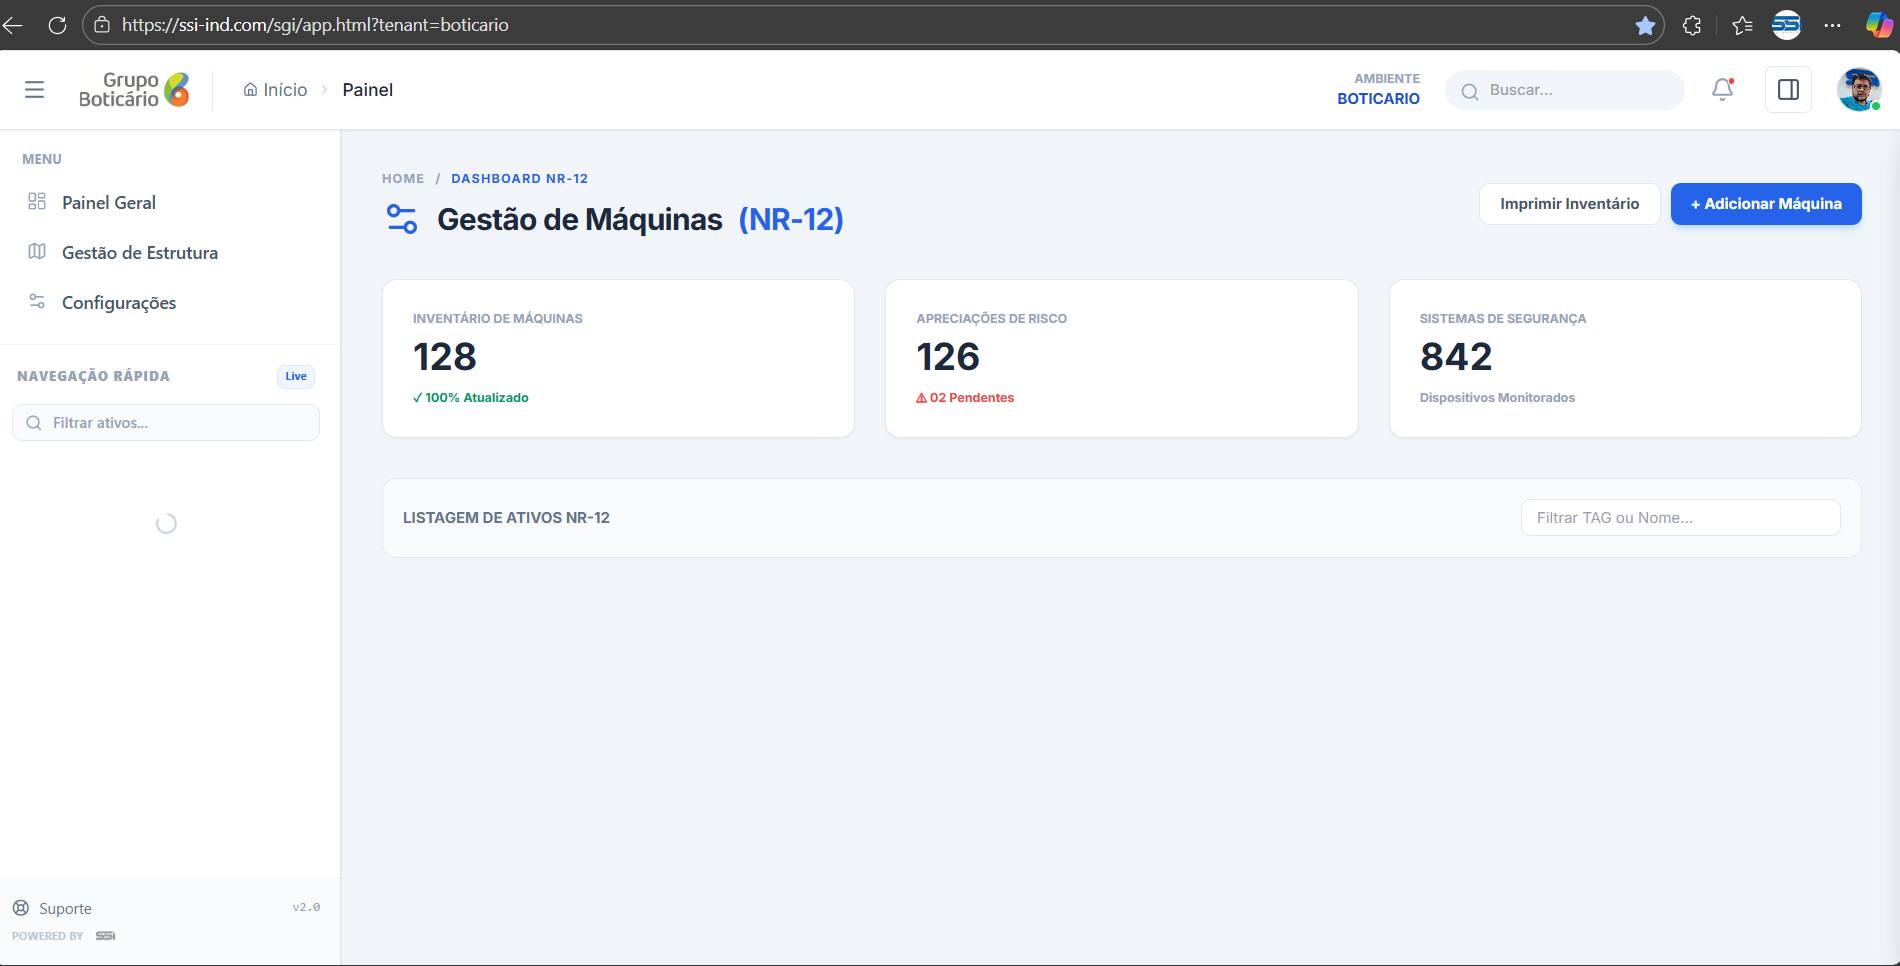Click Imprimir Inventário button
Screen dimensions: 1900x966
1569,204
